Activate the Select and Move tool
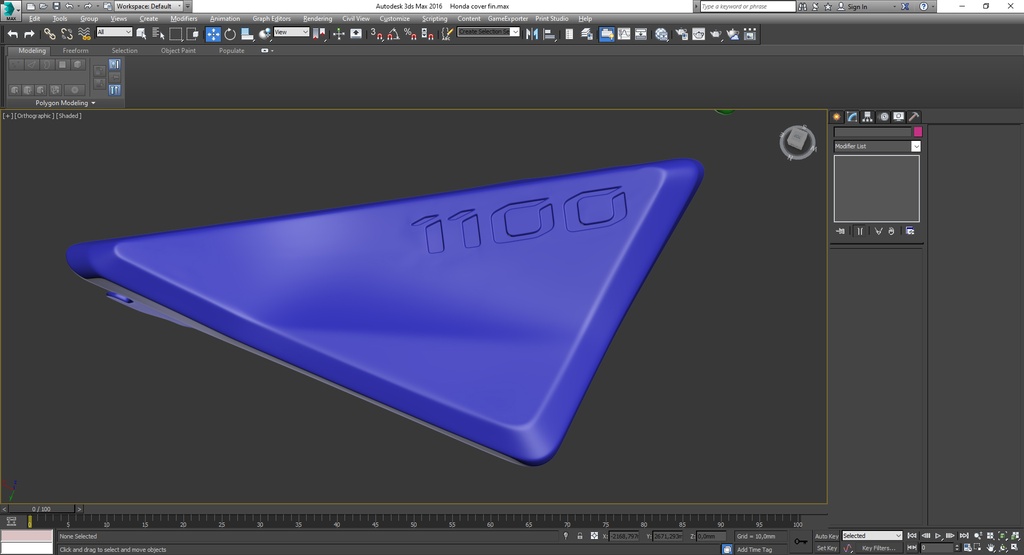1024x555 pixels. coord(213,34)
